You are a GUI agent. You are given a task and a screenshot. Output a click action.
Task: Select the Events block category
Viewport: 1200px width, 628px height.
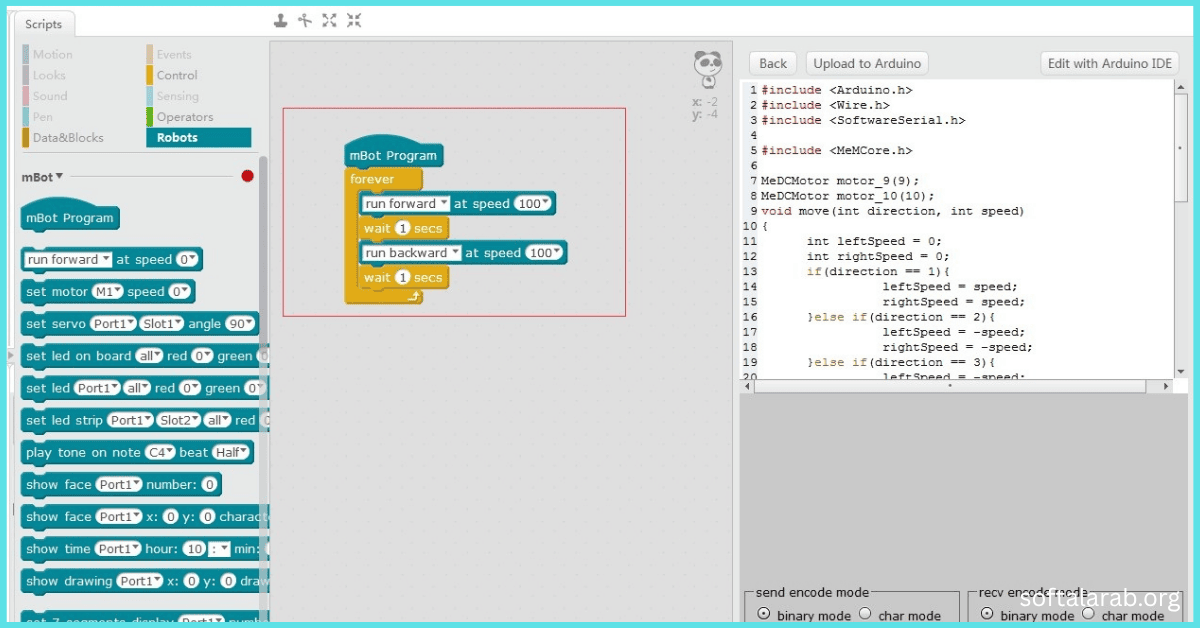tap(174, 54)
